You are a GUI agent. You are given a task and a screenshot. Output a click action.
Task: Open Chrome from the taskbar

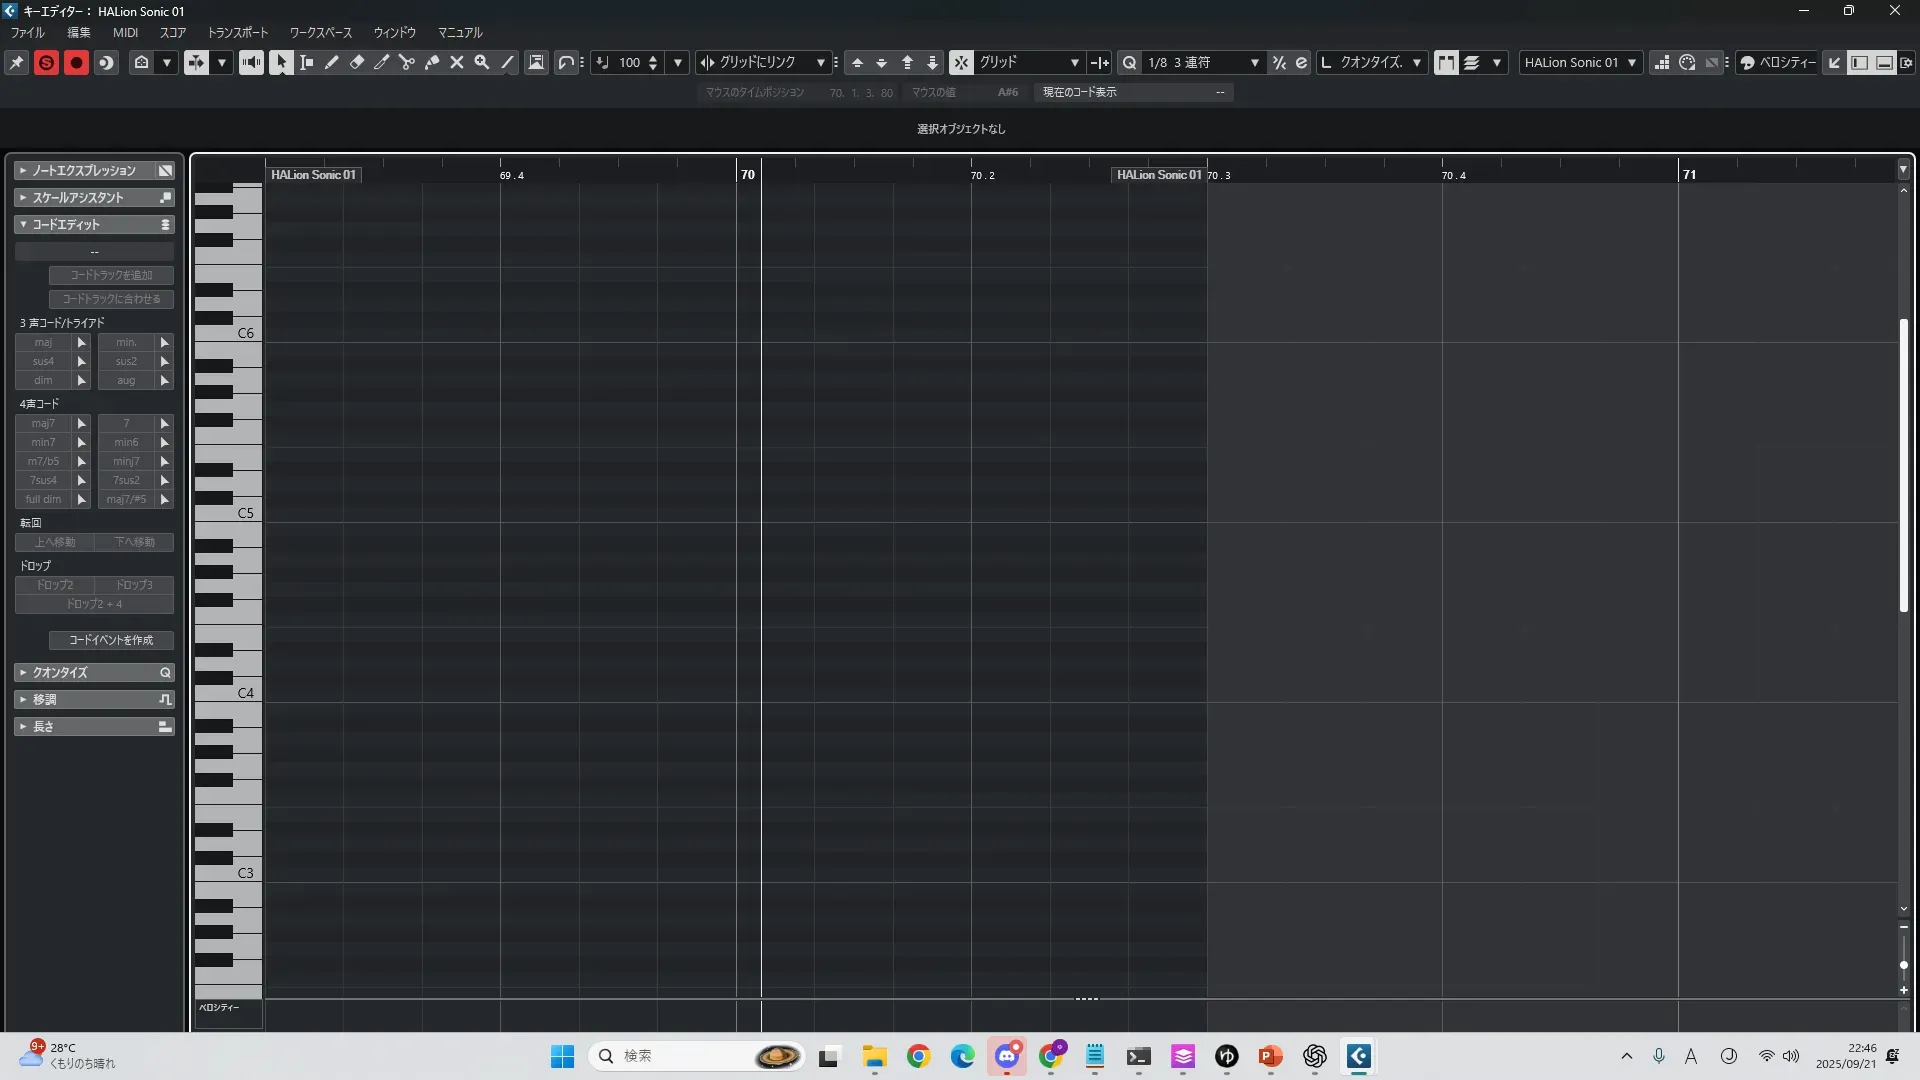918,1056
